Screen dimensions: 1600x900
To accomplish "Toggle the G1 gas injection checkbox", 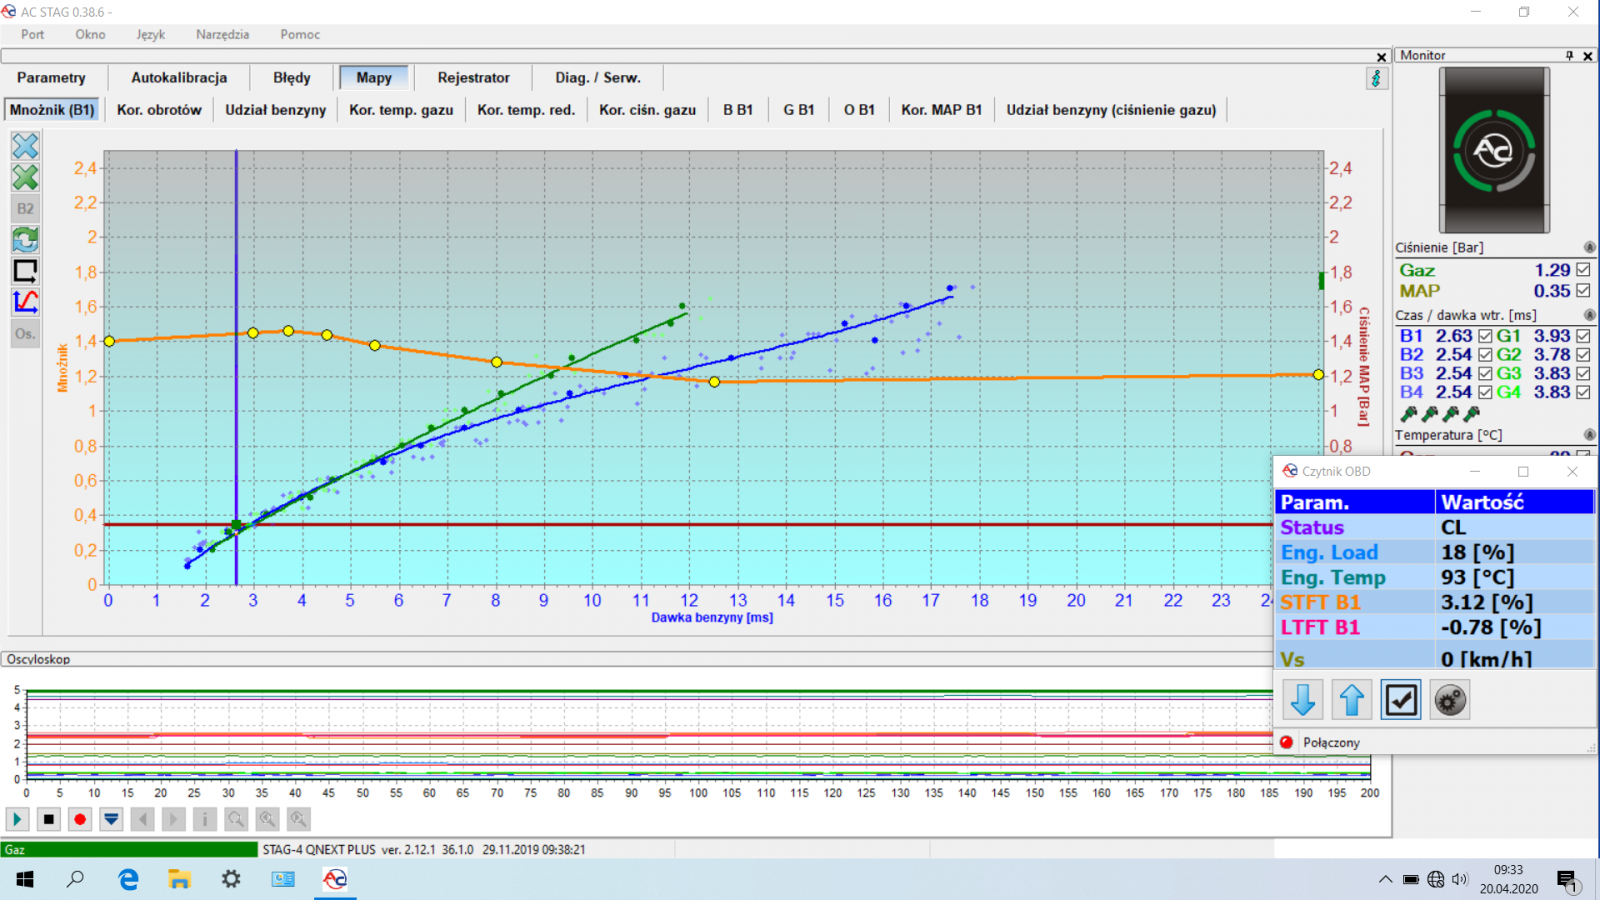I will 1583,336.
